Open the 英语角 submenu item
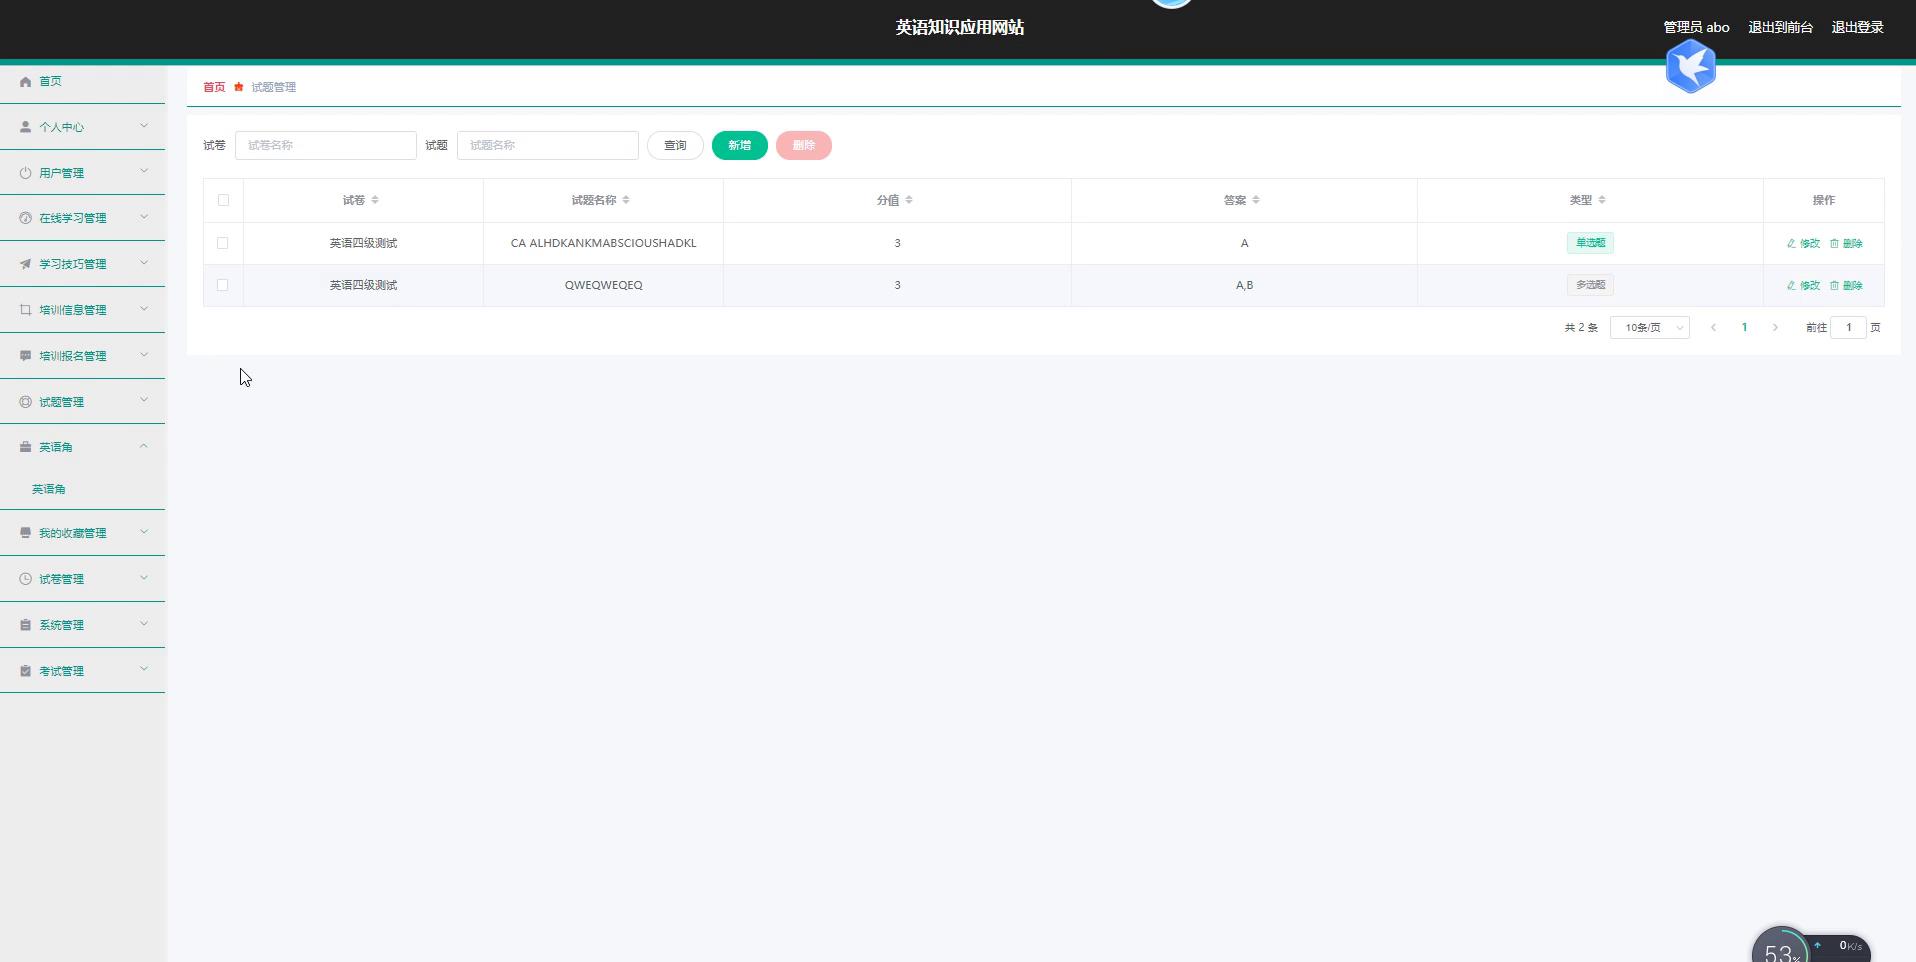The width and height of the screenshot is (1916, 962). (49, 490)
